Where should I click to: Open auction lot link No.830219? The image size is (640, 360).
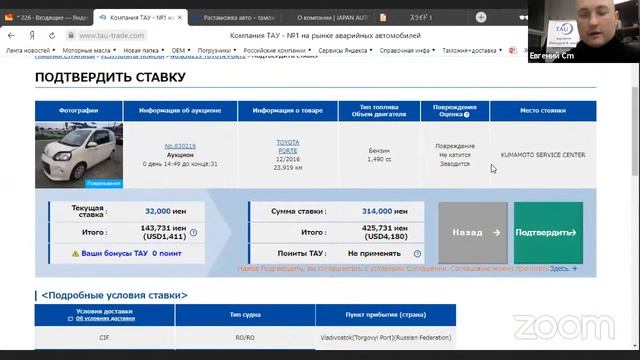point(180,146)
